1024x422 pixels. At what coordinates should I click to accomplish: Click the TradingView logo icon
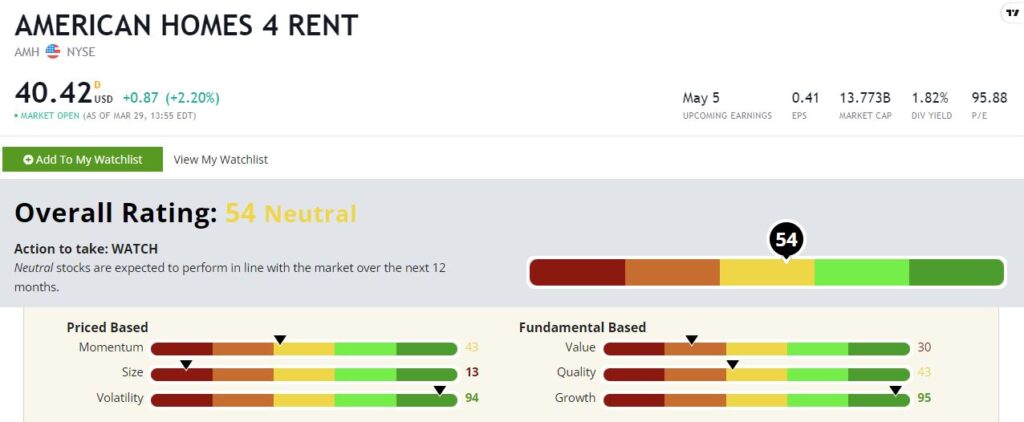pos(1013,12)
